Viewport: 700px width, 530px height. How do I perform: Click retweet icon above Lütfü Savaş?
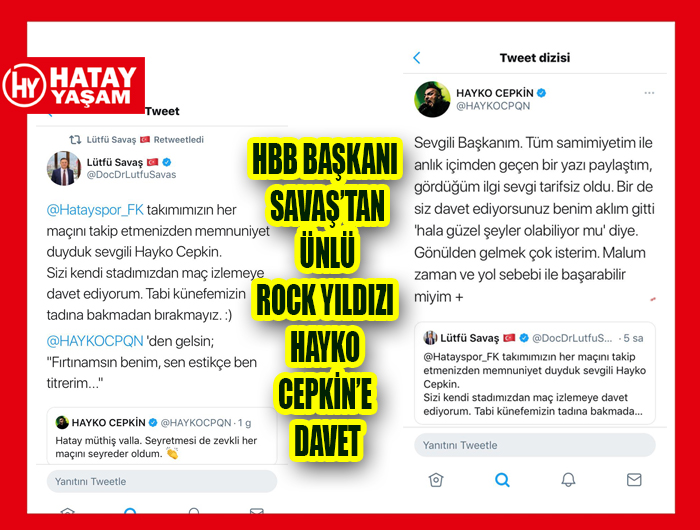tap(75, 140)
